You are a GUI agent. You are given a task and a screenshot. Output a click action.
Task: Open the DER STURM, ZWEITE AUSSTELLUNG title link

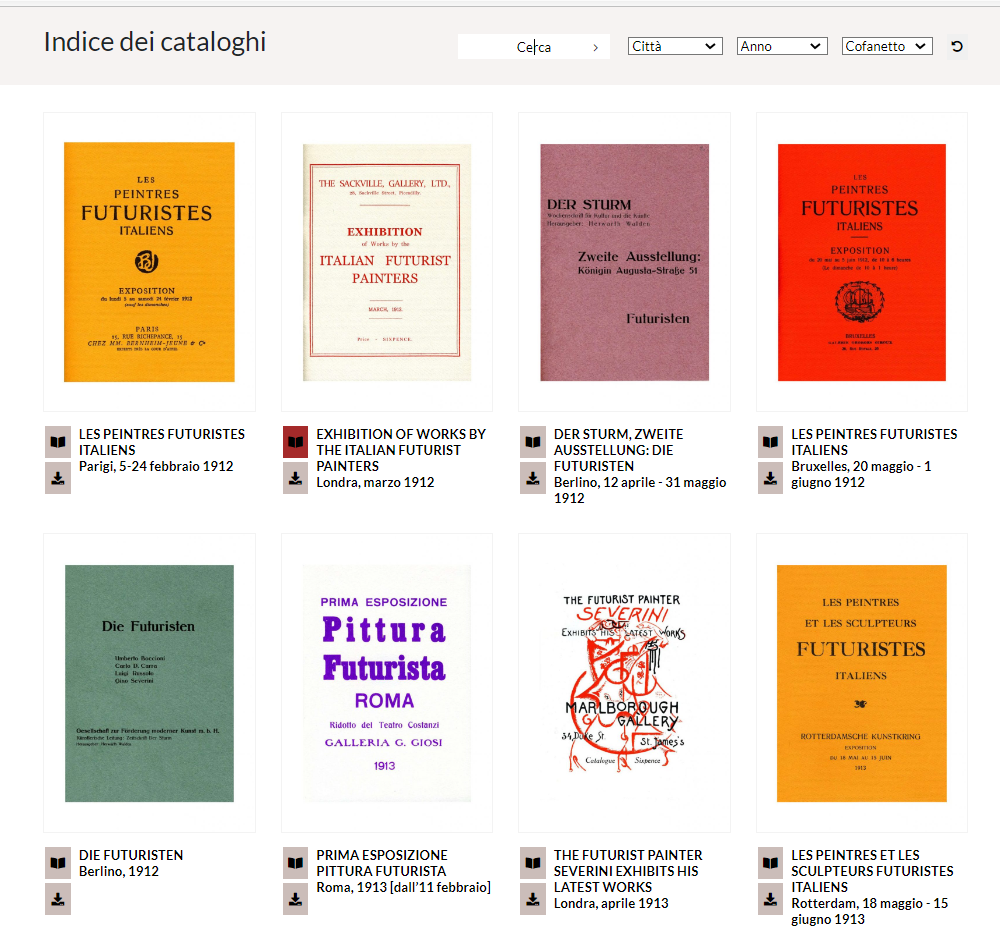pos(618,450)
